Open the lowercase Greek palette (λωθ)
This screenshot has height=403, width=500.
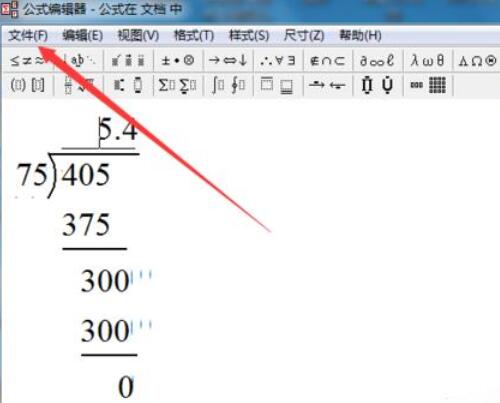428,61
